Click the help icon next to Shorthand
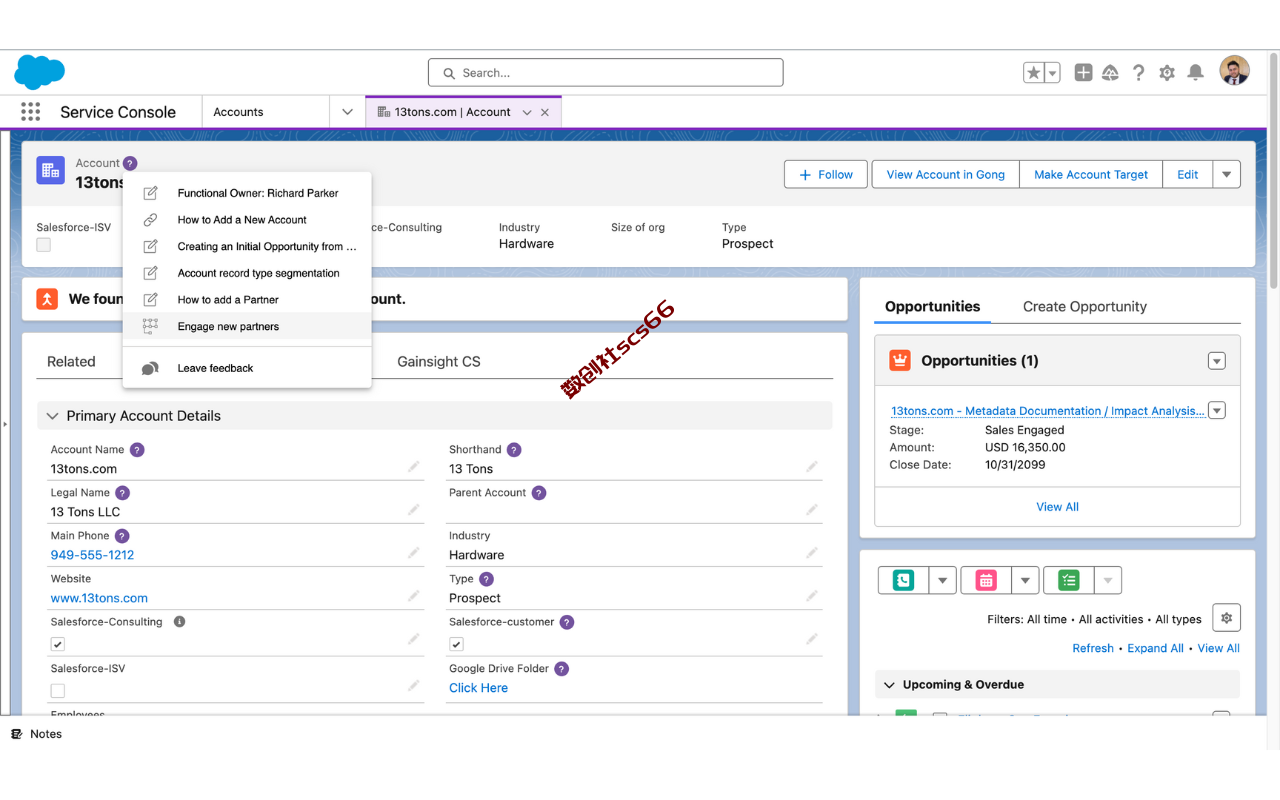 tap(514, 450)
